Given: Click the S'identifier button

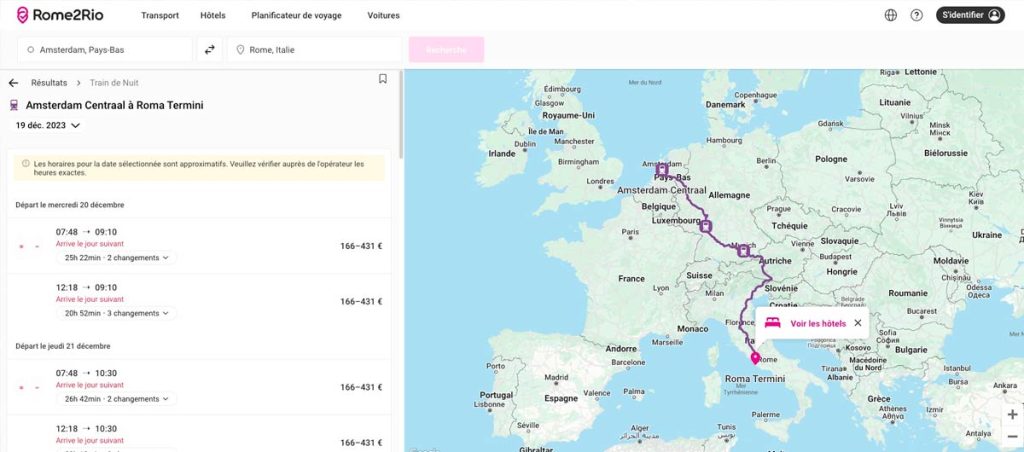Looking at the screenshot, I should coord(970,15).
